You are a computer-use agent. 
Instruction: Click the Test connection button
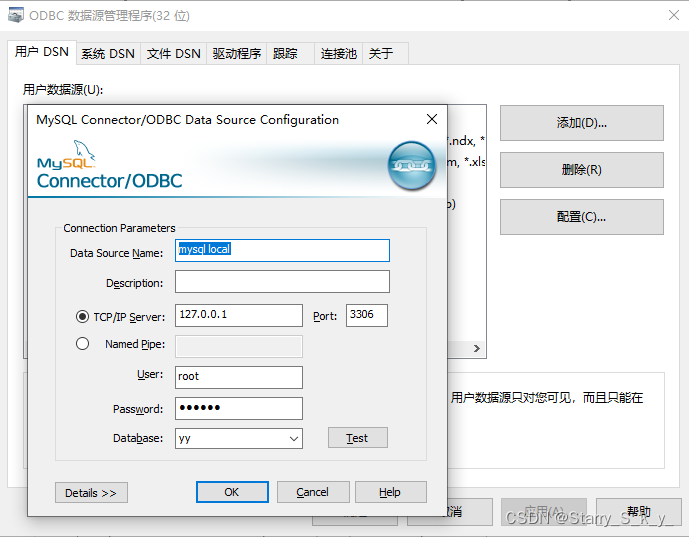tap(358, 438)
